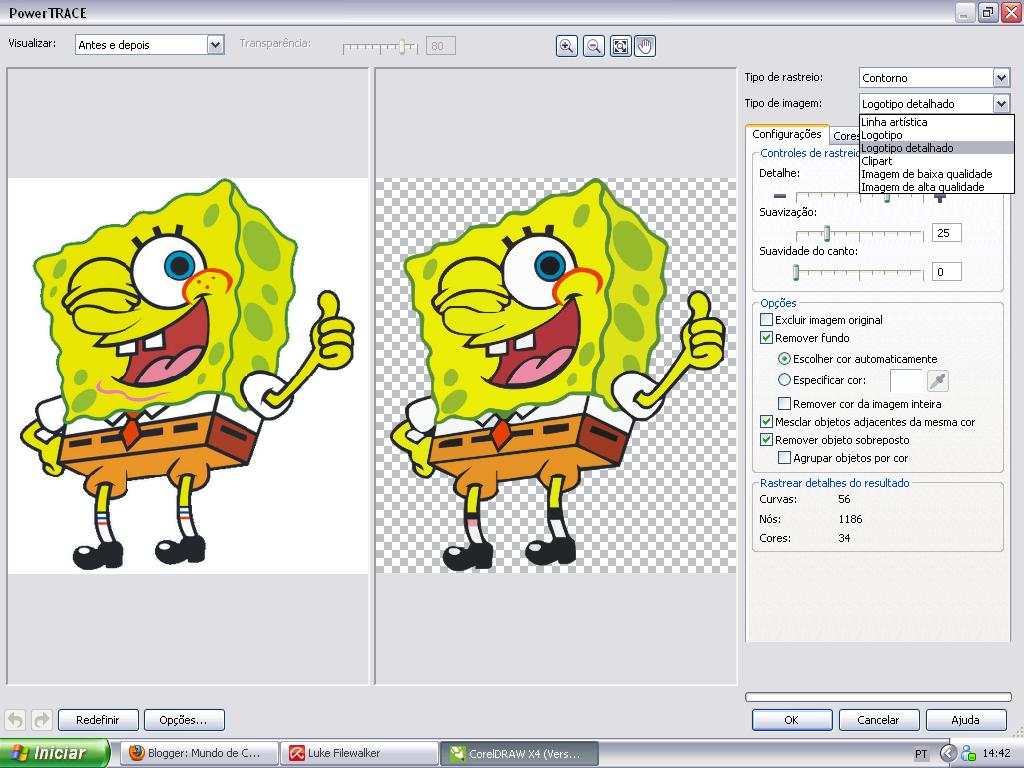The height and width of the screenshot is (768, 1024).
Task: Collapse the Tipo de imagem dropdown arrow
Action: (1001, 104)
